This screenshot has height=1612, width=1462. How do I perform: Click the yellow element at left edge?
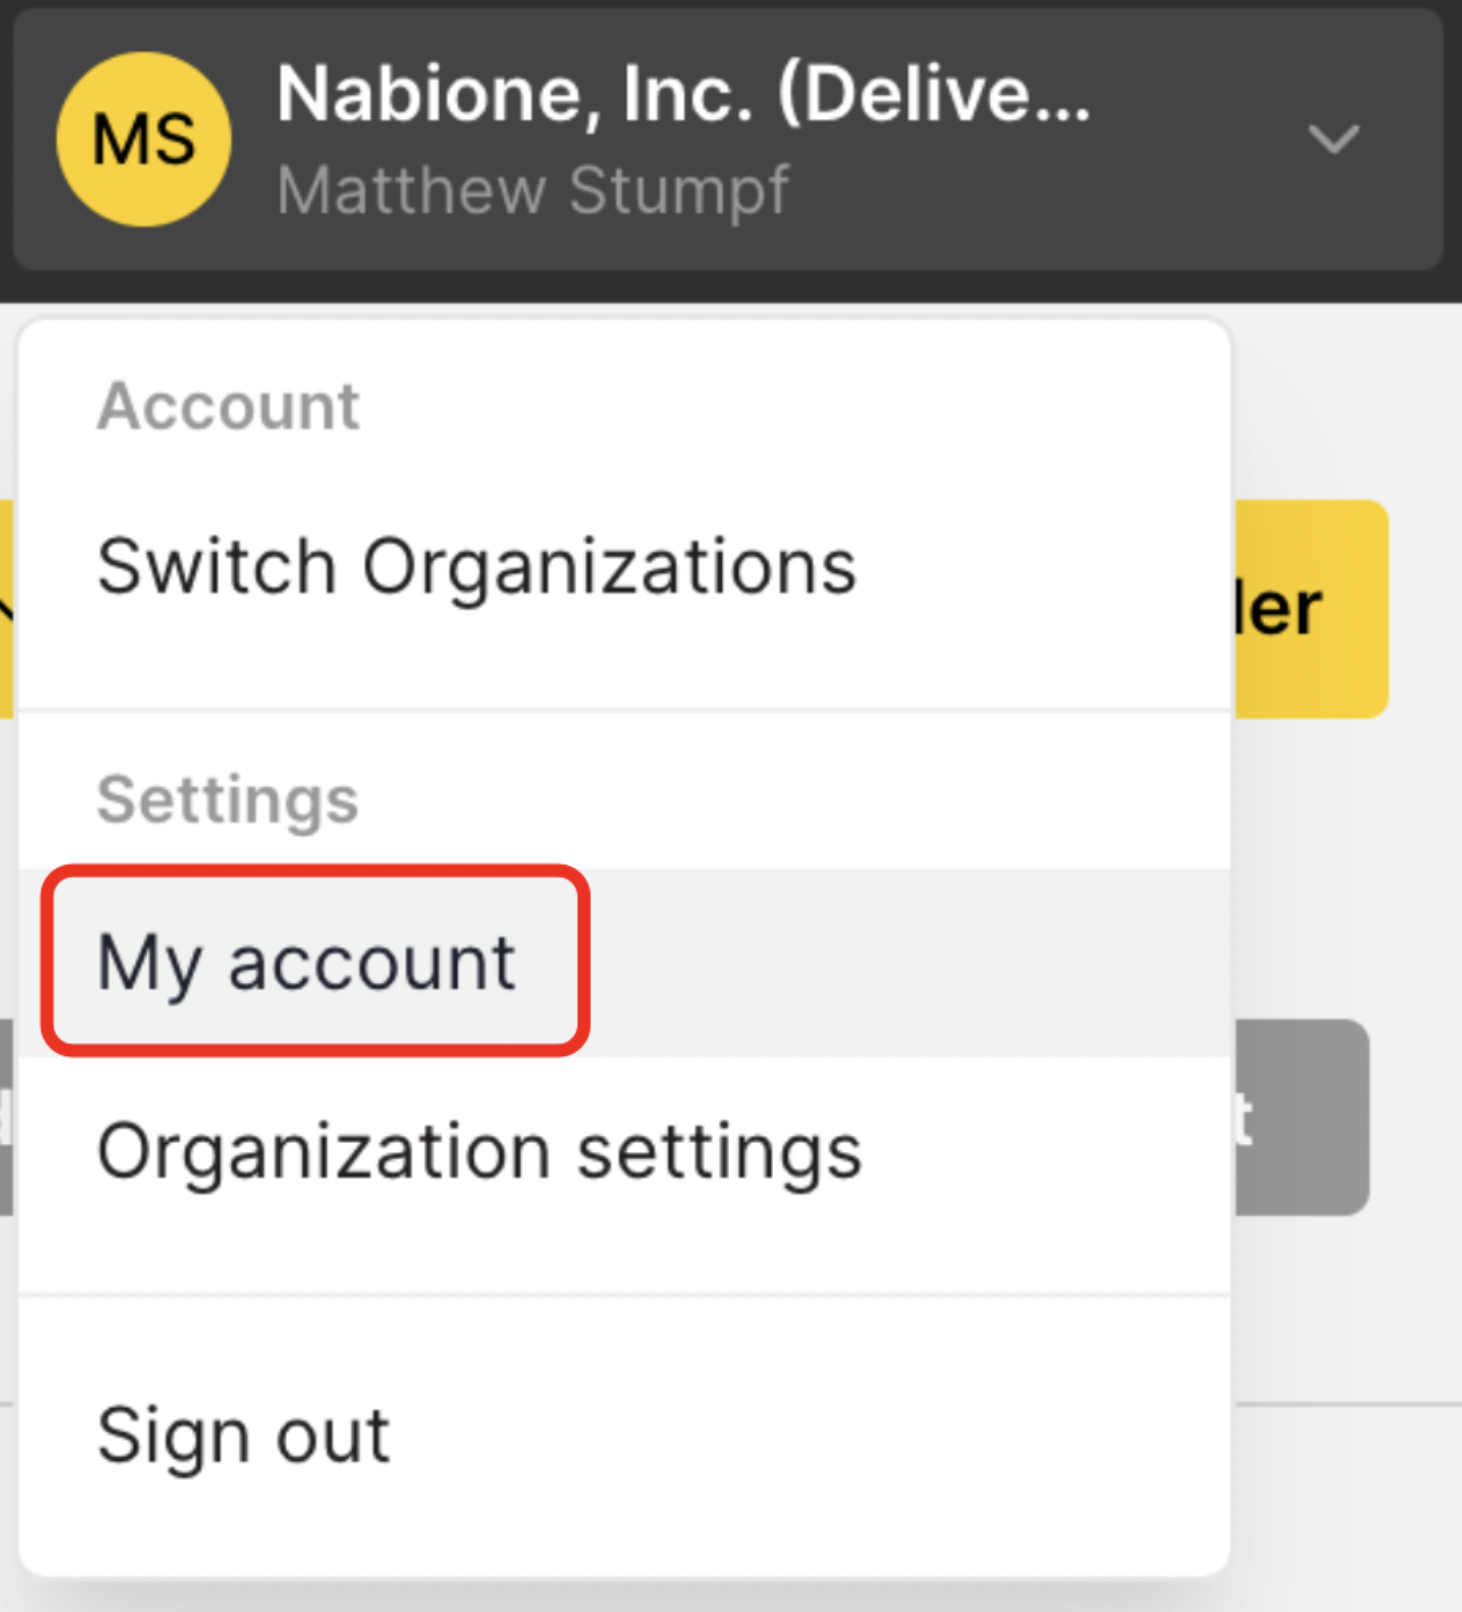6,609
